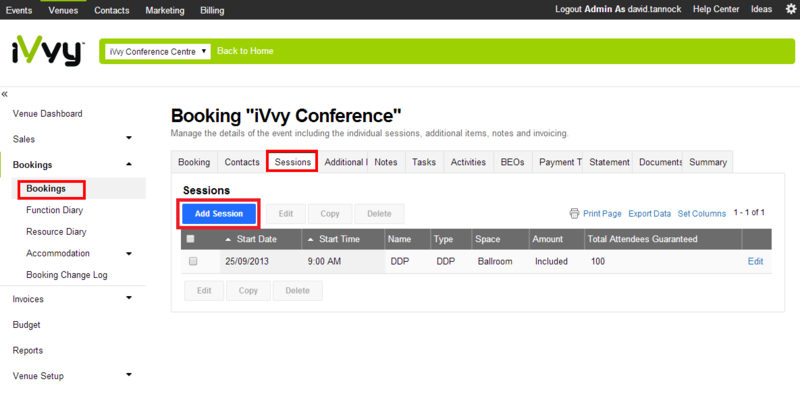Viewport: 800px width, 398px height.
Task: Open the Statement tab
Action: click(x=607, y=162)
